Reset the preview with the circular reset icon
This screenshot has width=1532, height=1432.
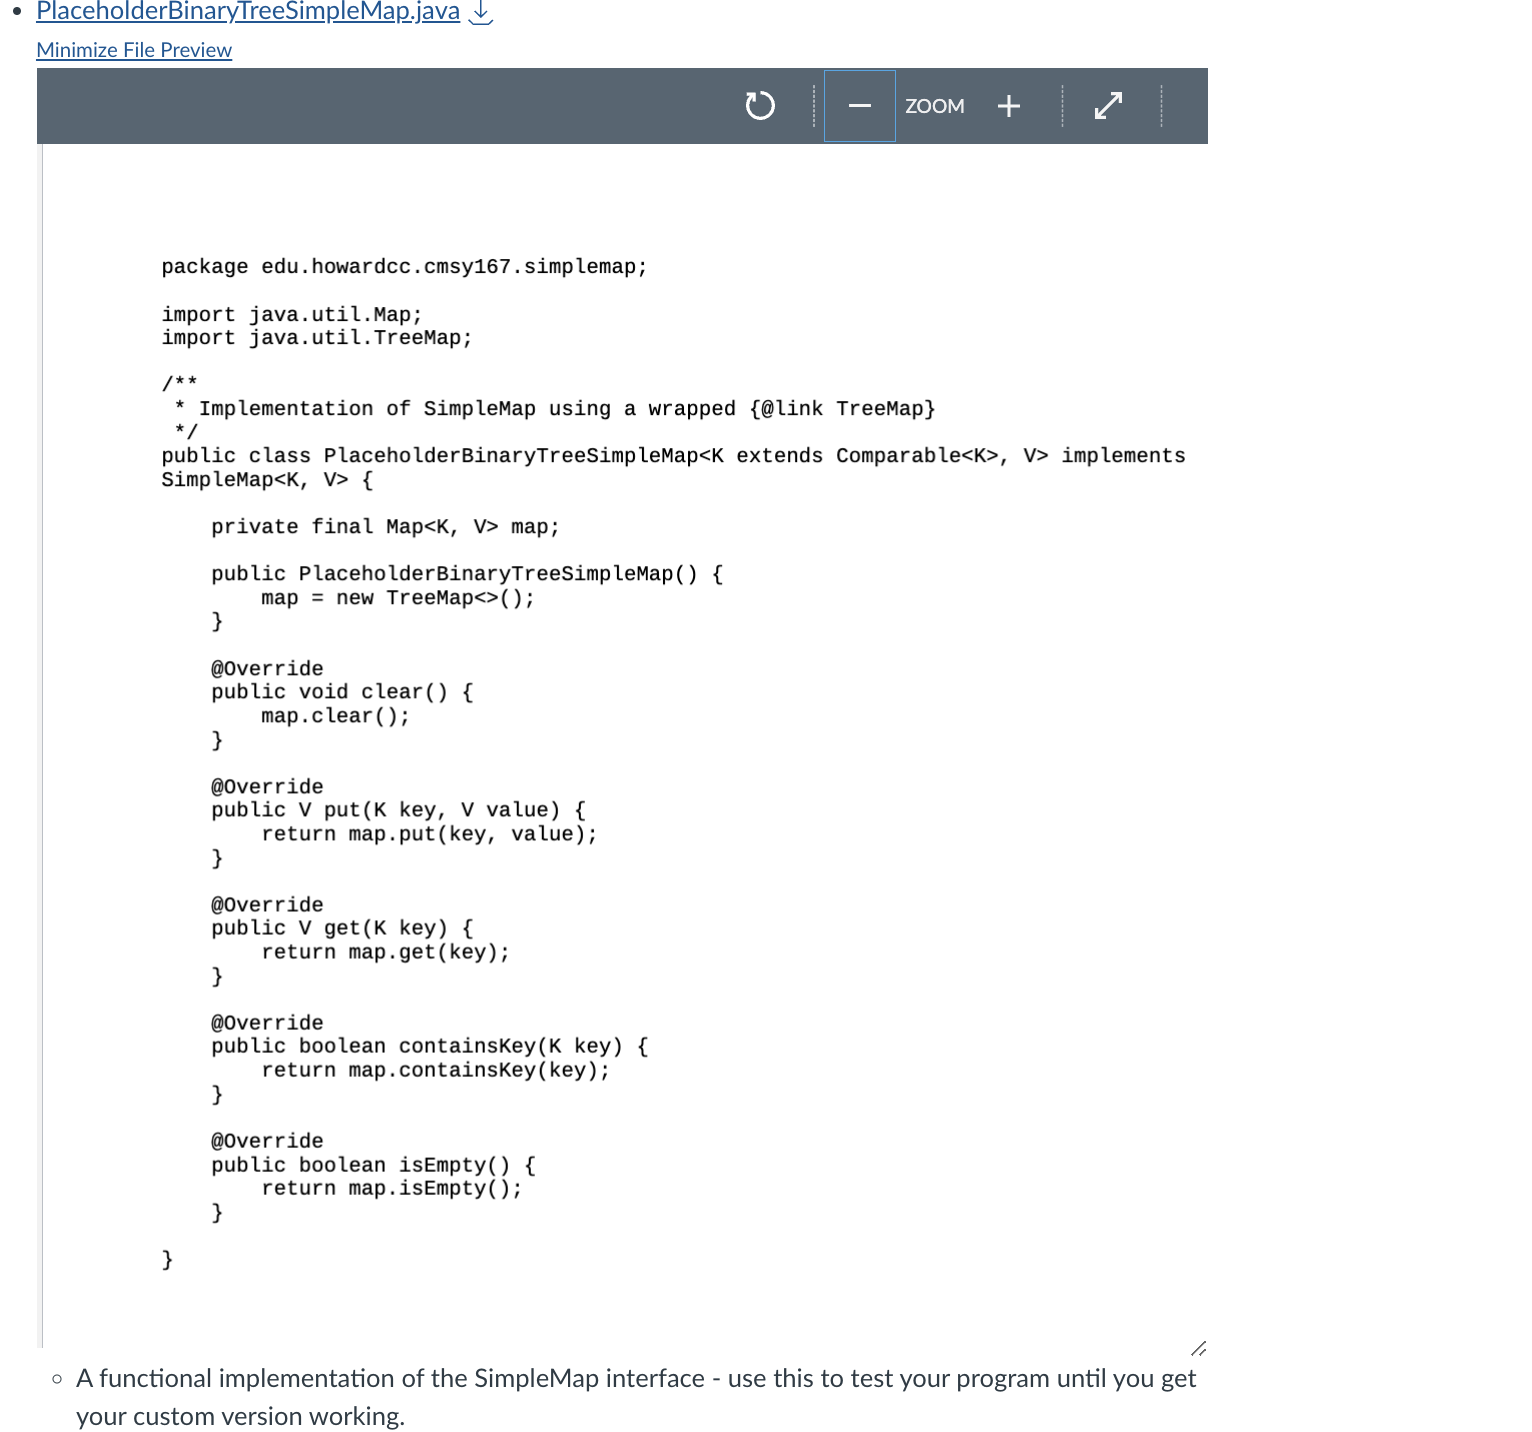coord(760,105)
